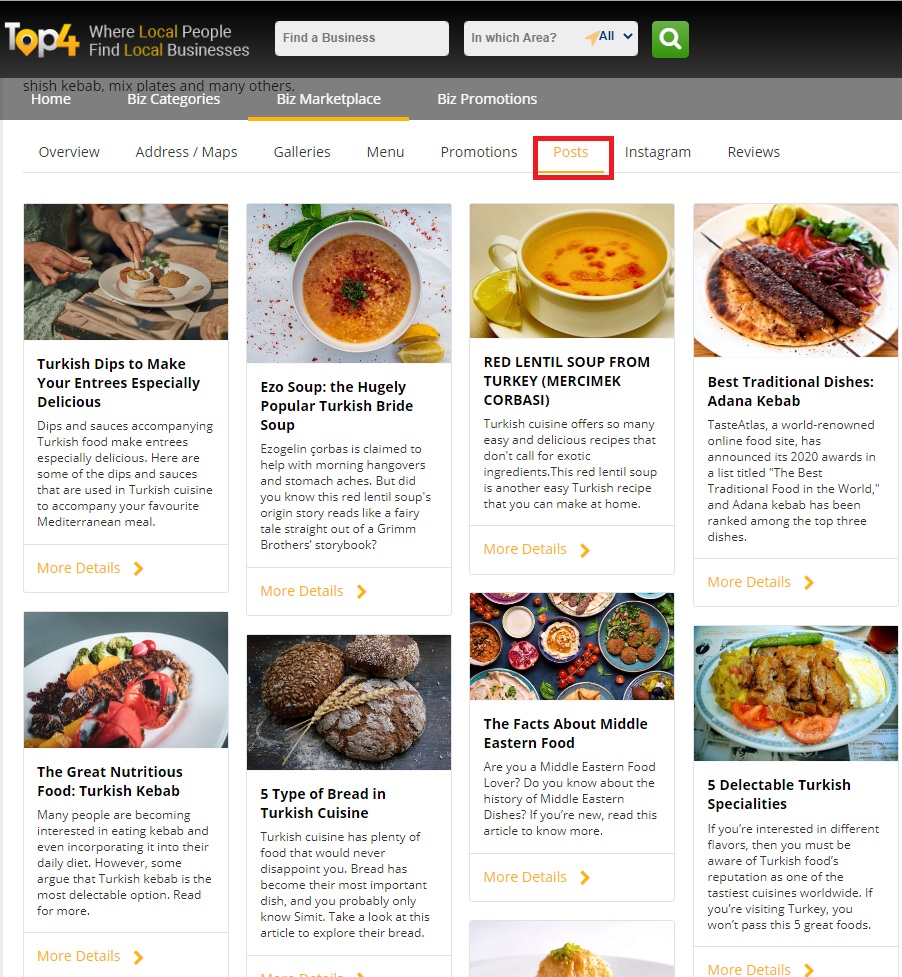Open the 5 Delectable Turkish Specialities image
Screen dimensions: 902x977
point(796,693)
